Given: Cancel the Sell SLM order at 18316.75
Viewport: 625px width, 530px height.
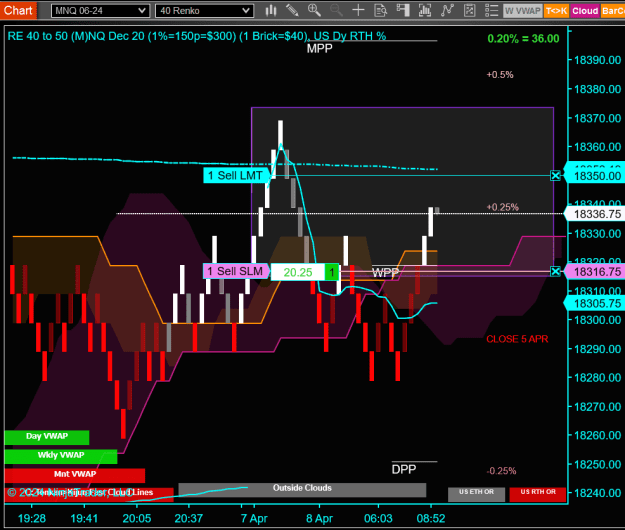Looking at the screenshot, I should point(555,271).
